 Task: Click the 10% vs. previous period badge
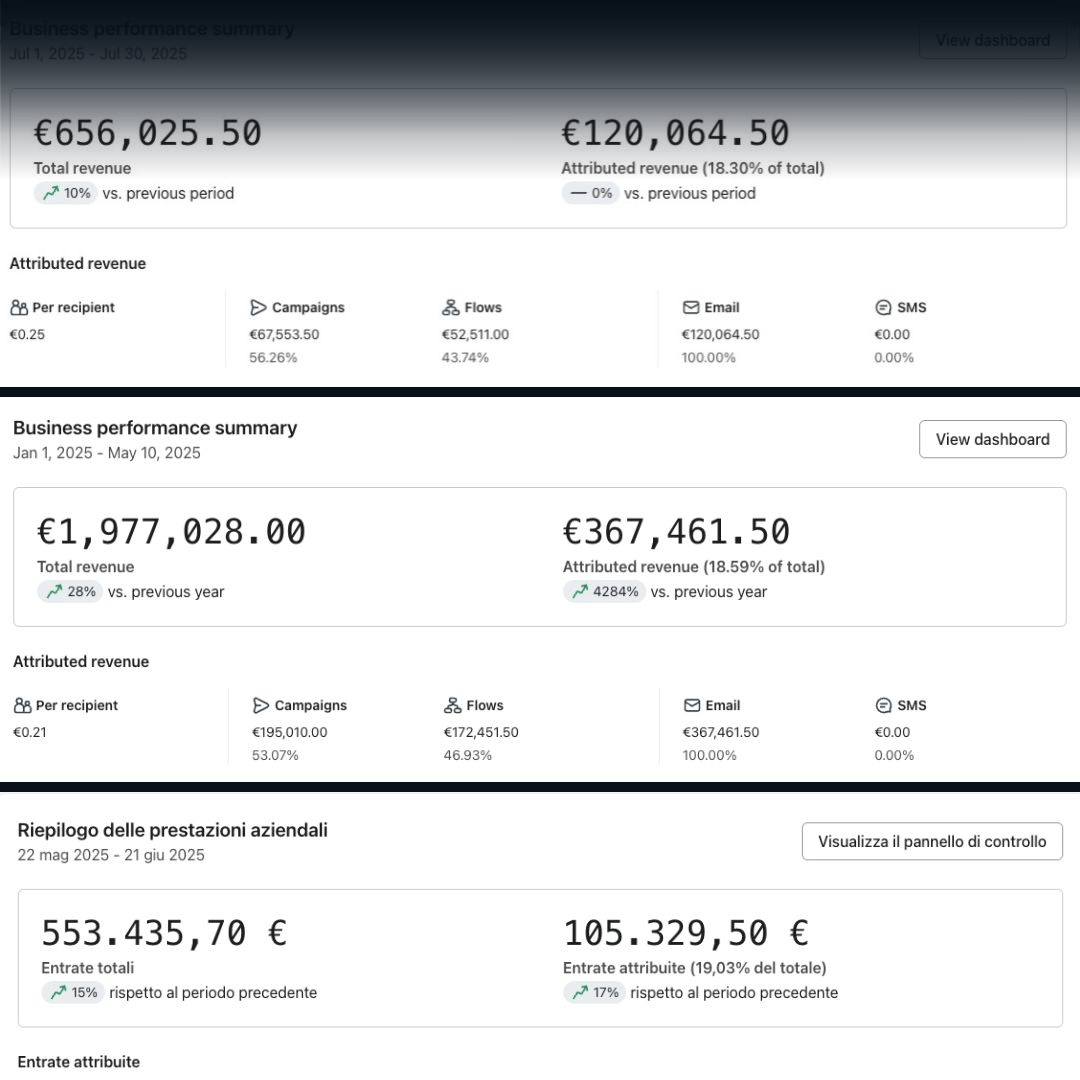66,193
